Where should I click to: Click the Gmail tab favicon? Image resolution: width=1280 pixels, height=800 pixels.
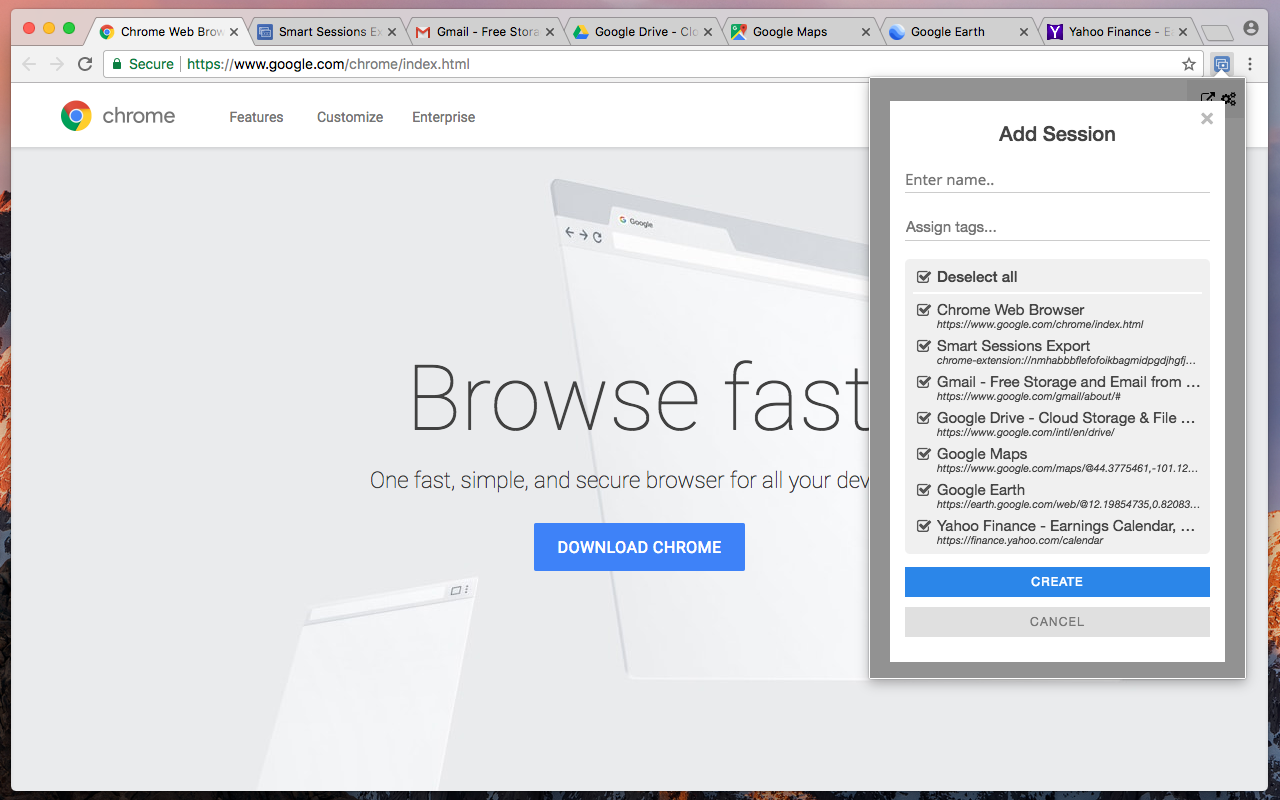pyautogui.click(x=423, y=32)
